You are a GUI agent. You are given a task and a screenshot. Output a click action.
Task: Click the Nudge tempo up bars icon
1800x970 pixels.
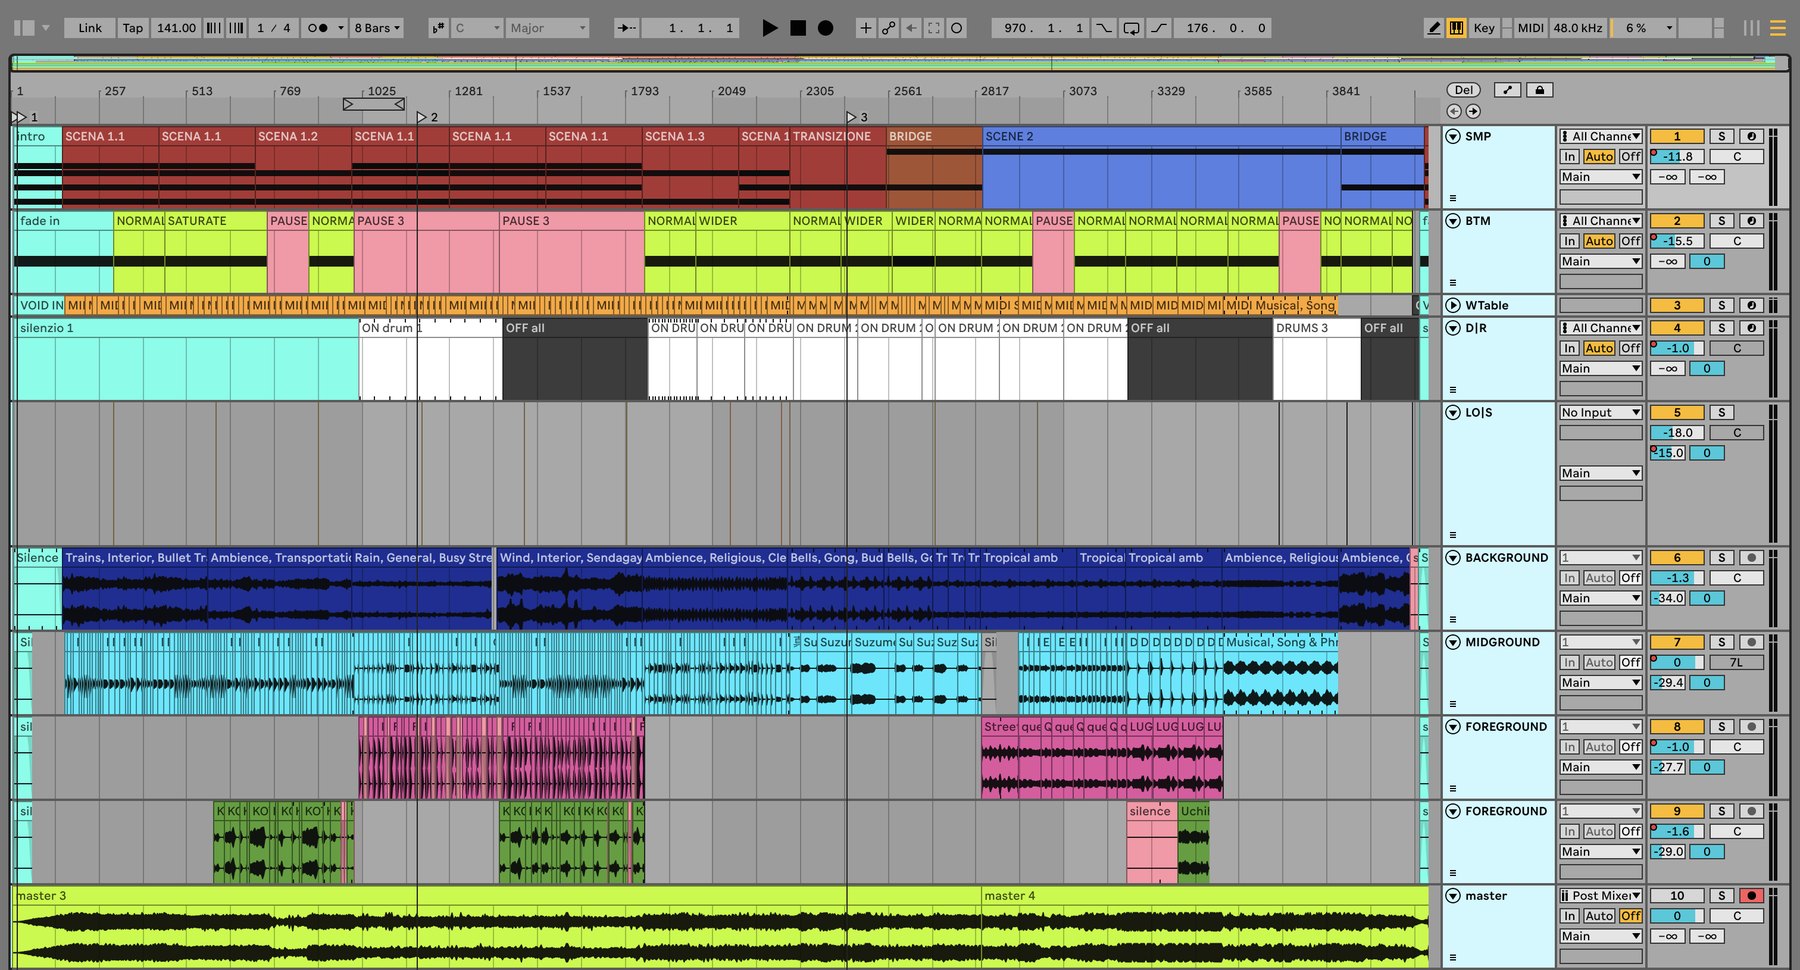pos(236,28)
